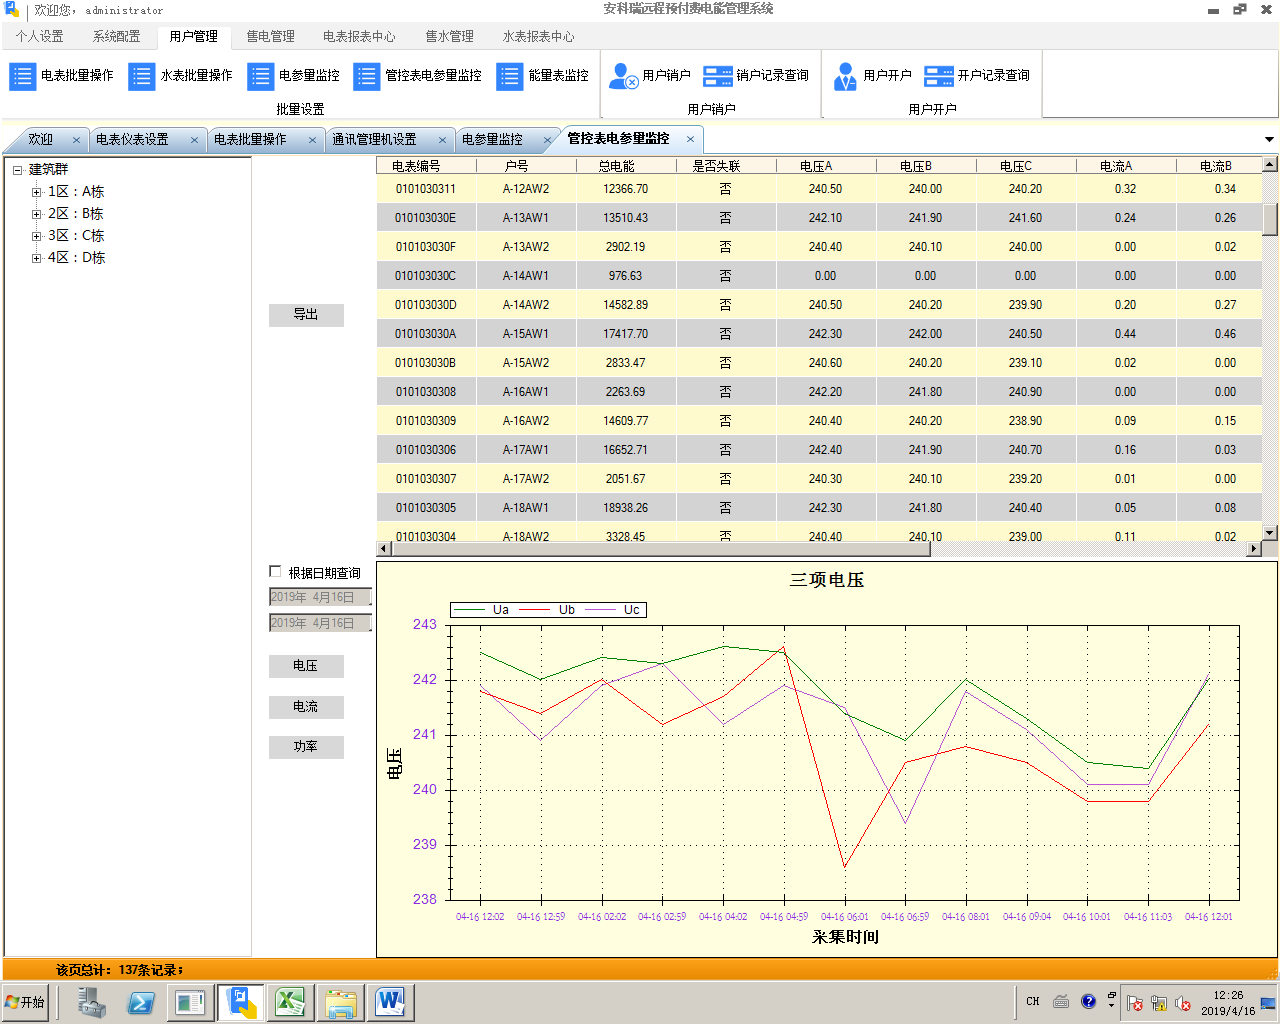Expand the 1区：A栋 tree node
This screenshot has width=1280, height=1024.
pos(36,192)
